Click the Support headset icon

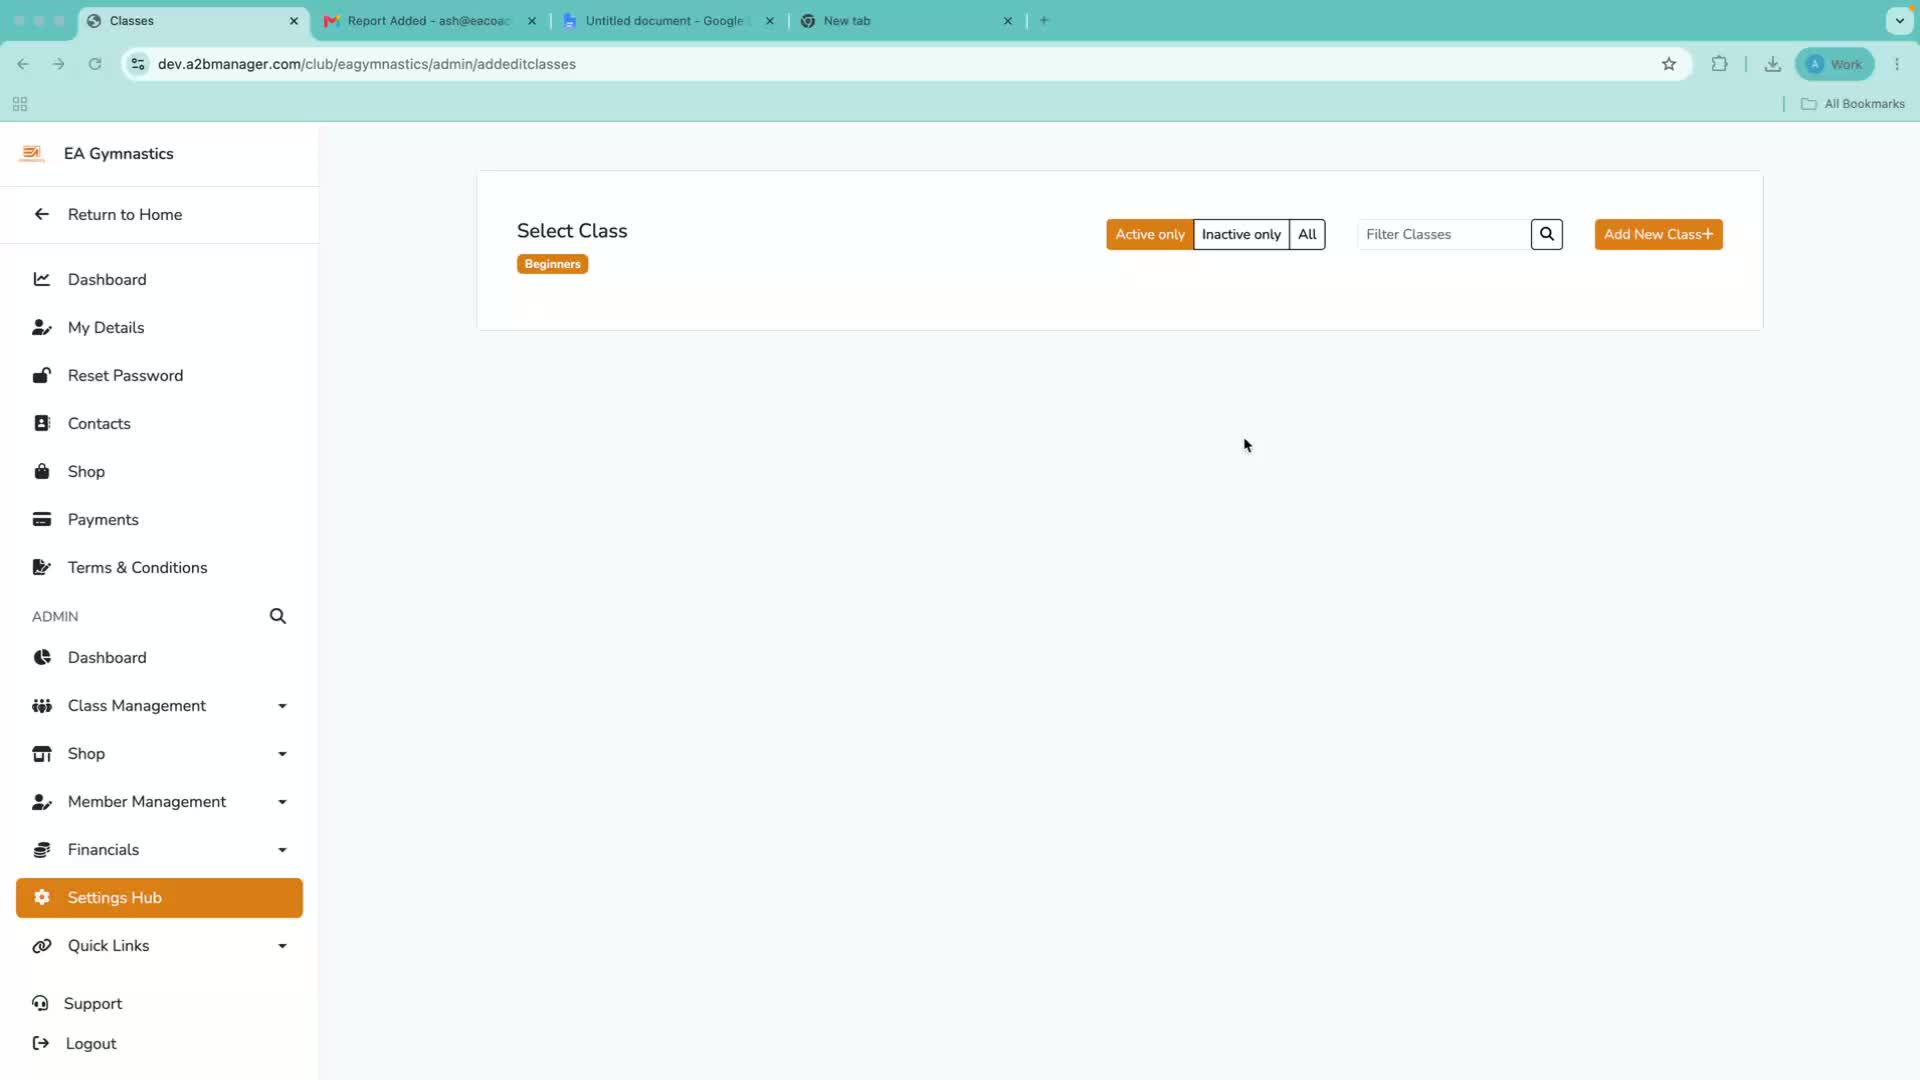point(40,1003)
